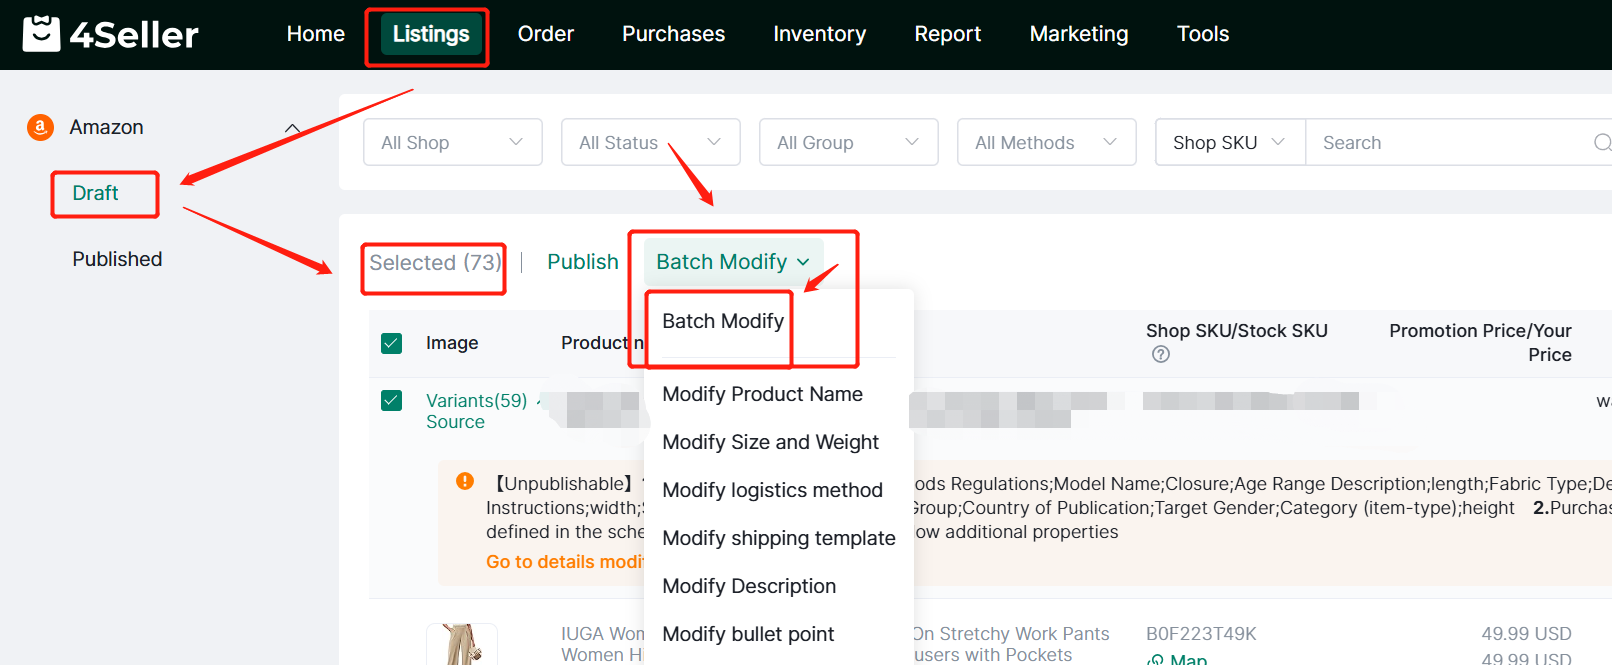
Task: Click the Search input field
Action: click(1450, 143)
